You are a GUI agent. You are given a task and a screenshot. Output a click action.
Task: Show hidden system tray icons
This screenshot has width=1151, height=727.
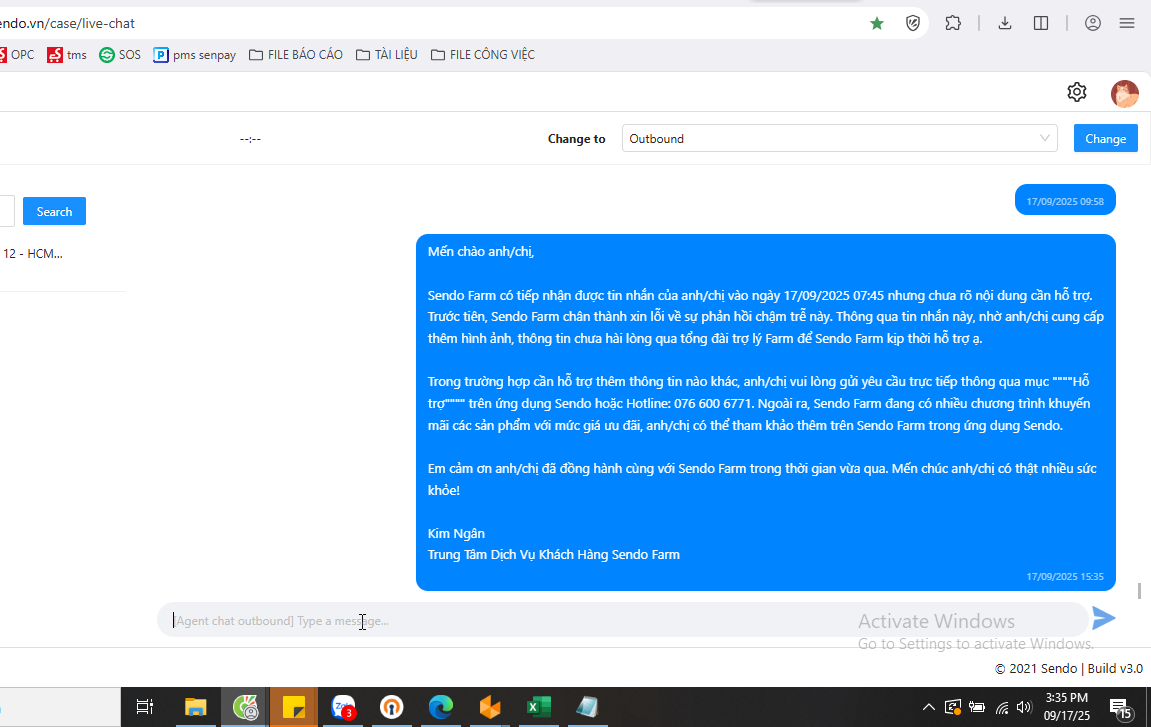[928, 707]
